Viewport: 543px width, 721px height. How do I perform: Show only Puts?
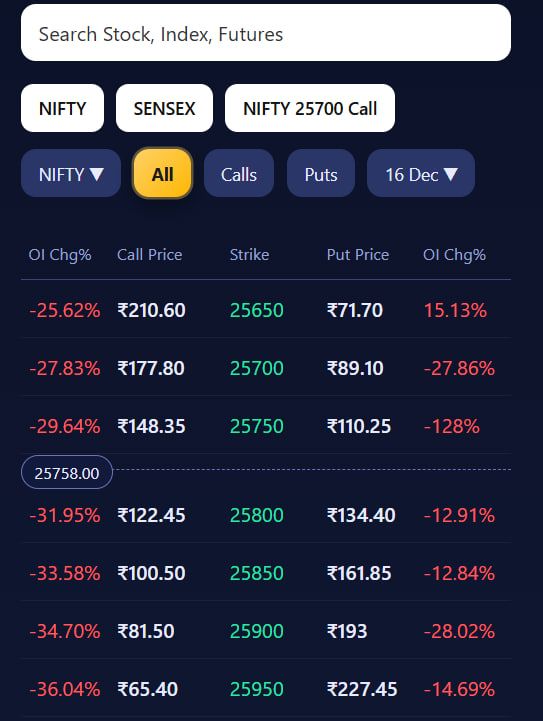point(321,174)
